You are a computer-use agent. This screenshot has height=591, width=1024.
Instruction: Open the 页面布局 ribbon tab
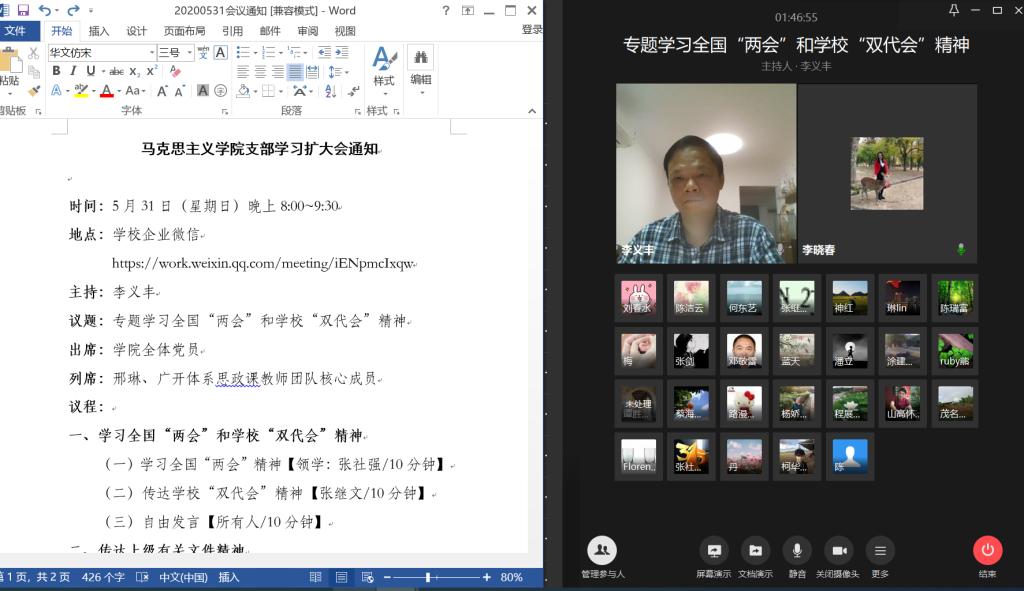[x=184, y=31]
